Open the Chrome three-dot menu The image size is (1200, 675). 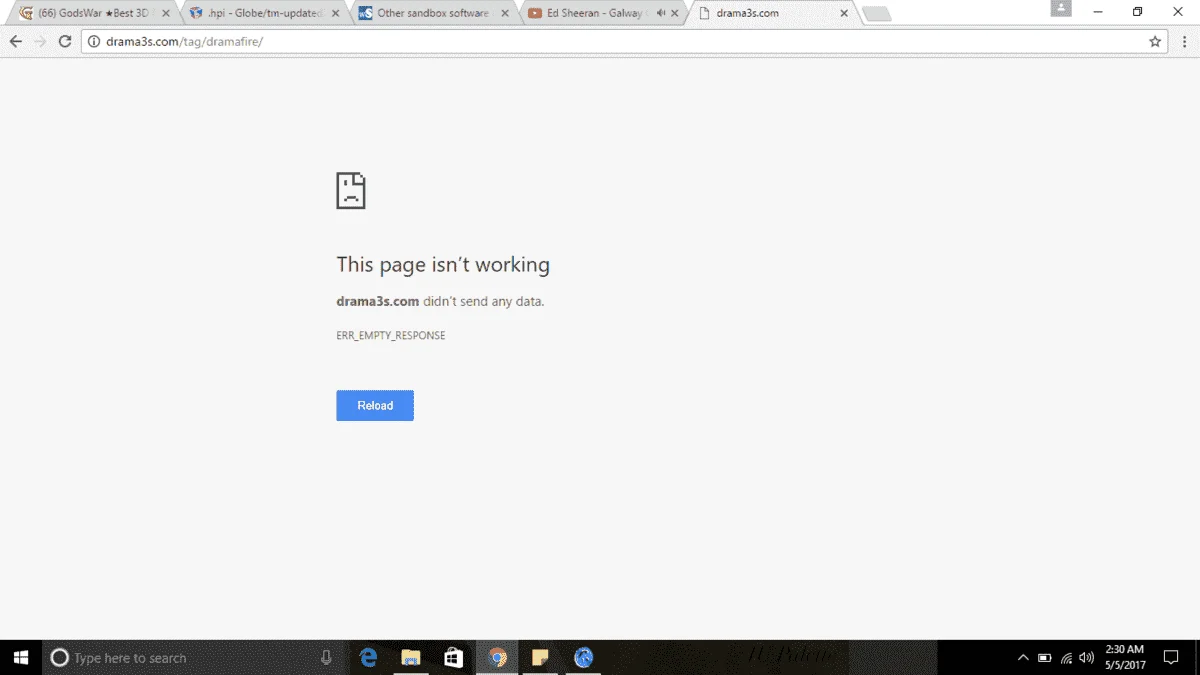click(x=1184, y=42)
